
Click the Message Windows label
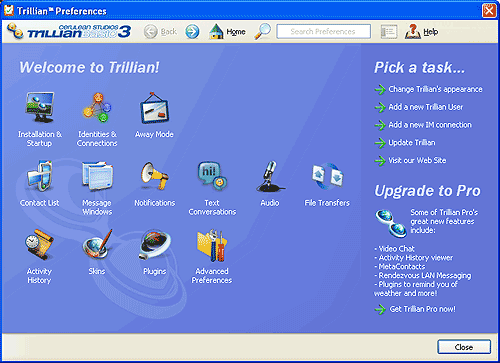(x=97, y=207)
